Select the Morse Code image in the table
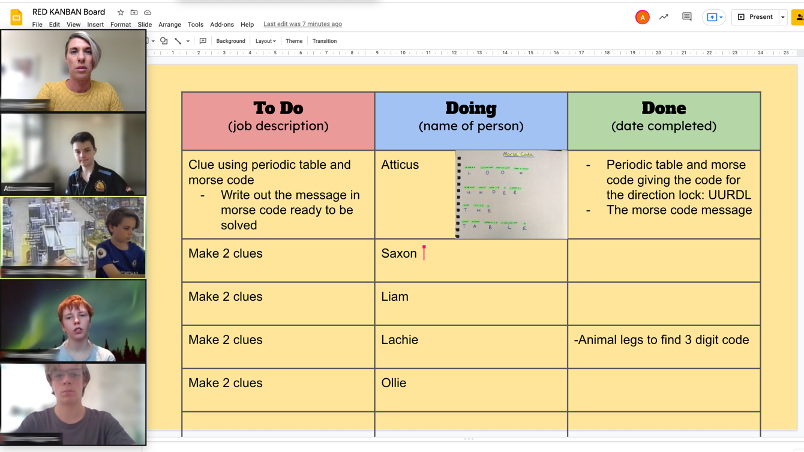The image size is (804, 452). (x=511, y=194)
